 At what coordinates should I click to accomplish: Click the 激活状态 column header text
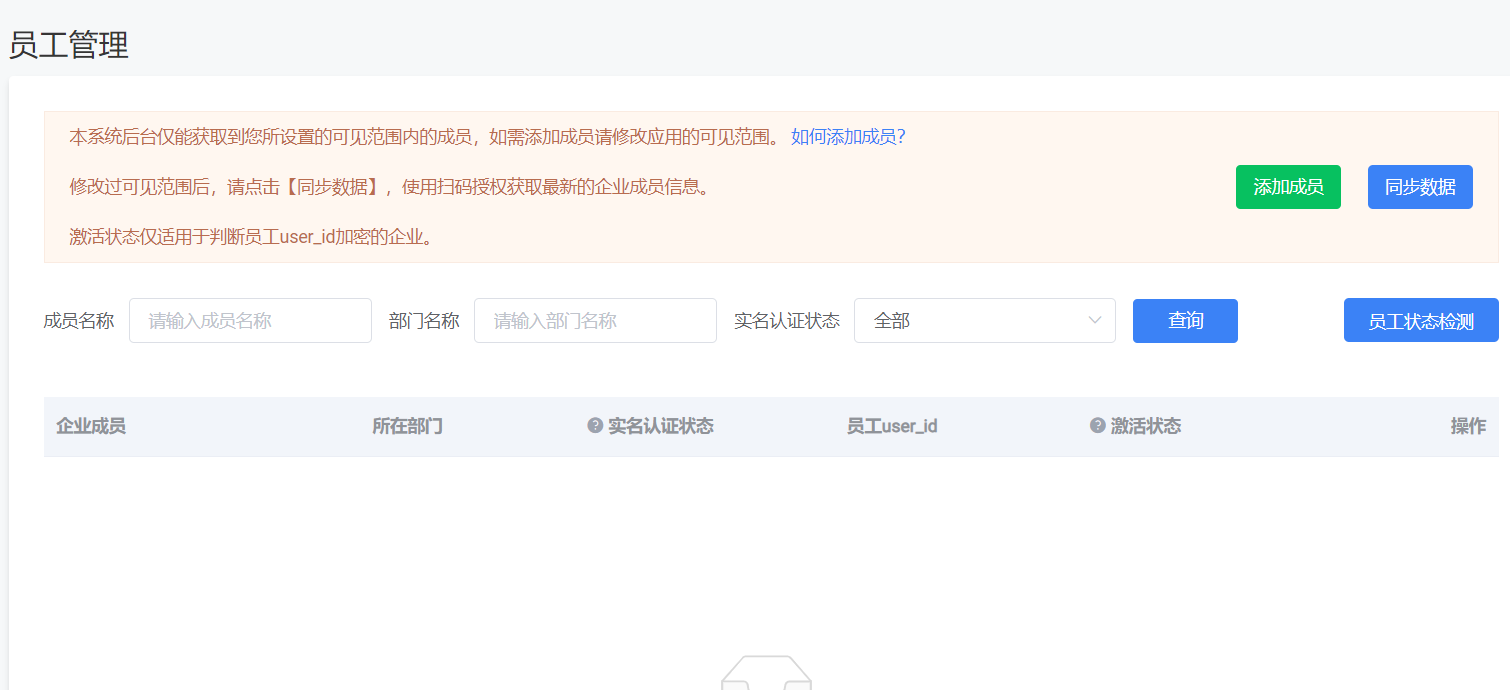tap(1146, 426)
